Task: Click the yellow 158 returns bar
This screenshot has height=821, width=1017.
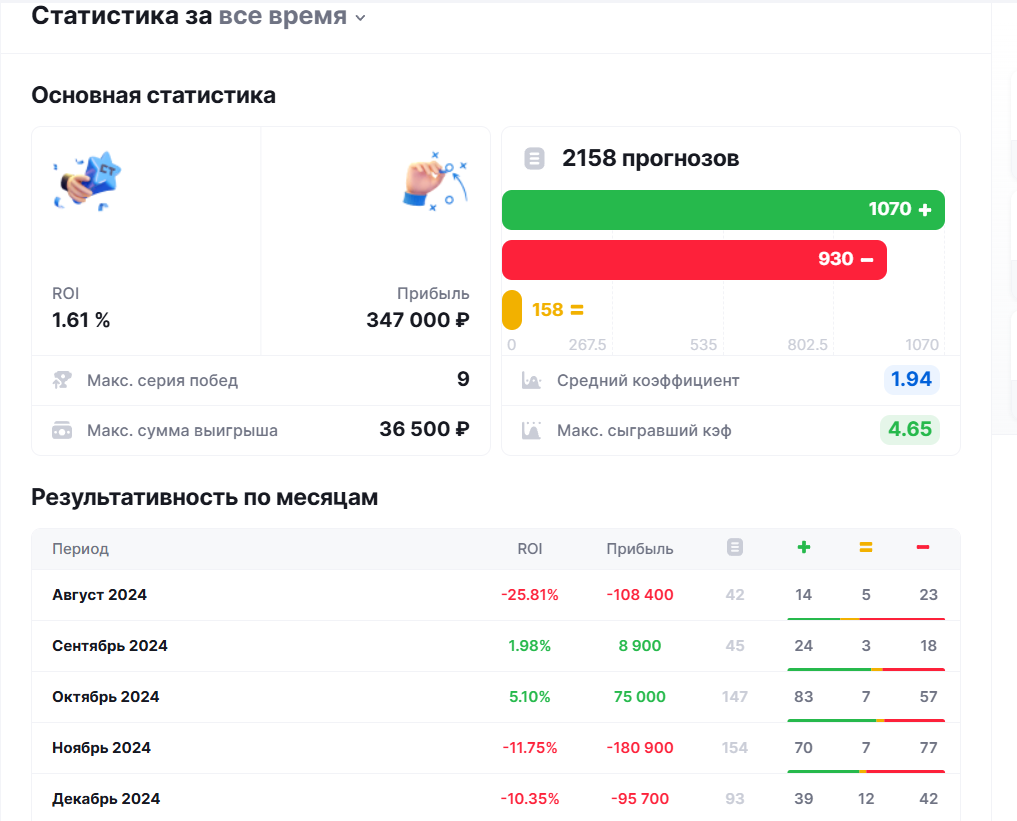Action: [512, 310]
